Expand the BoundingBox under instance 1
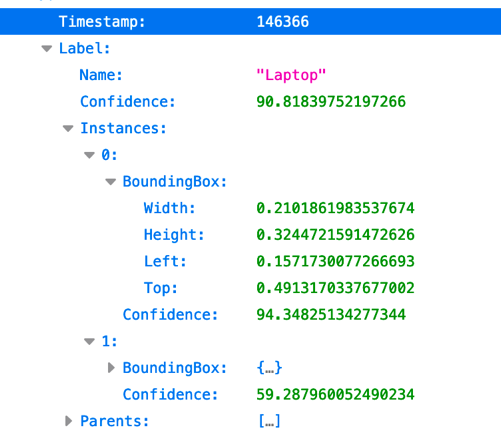Viewport: 501px width, 437px height. tap(111, 368)
